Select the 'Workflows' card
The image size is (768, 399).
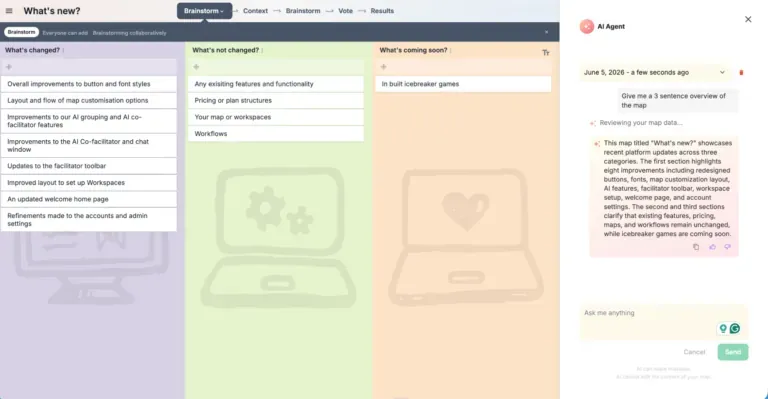click(276, 134)
